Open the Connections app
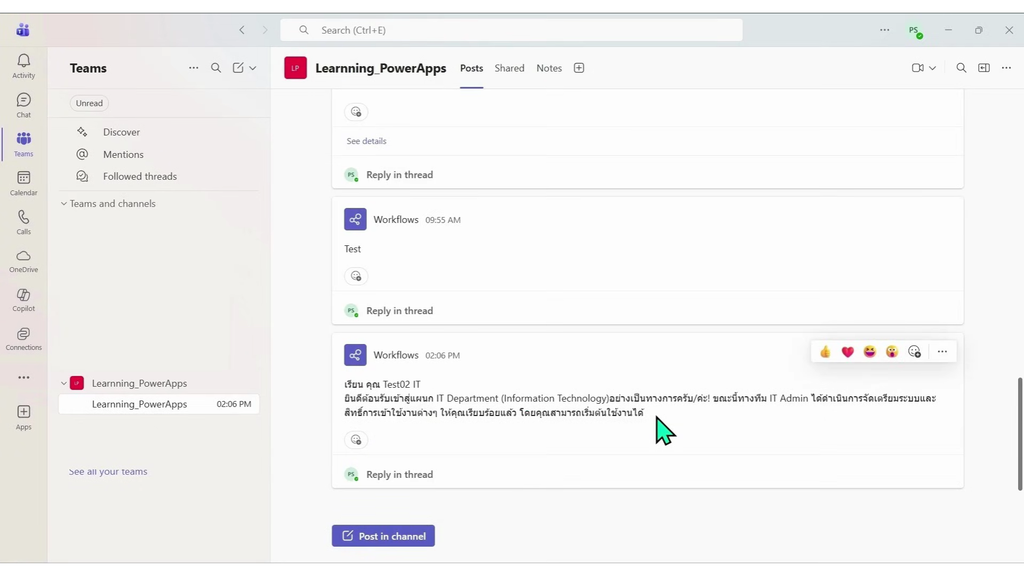This screenshot has width=1024, height=576. point(24,339)
